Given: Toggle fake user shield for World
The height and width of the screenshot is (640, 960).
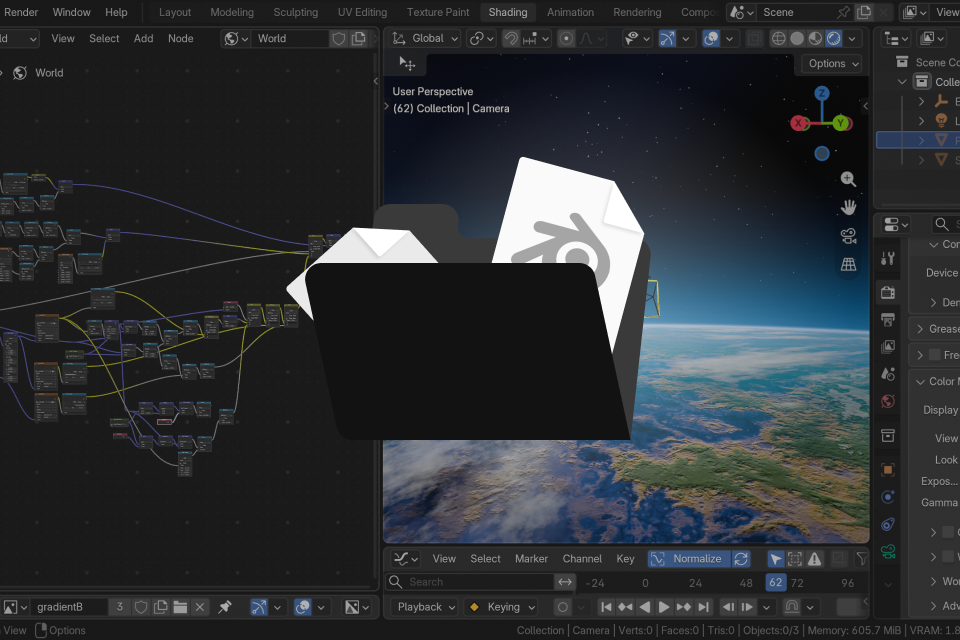Looking at the screenshot, I should (x=339, y=39).
